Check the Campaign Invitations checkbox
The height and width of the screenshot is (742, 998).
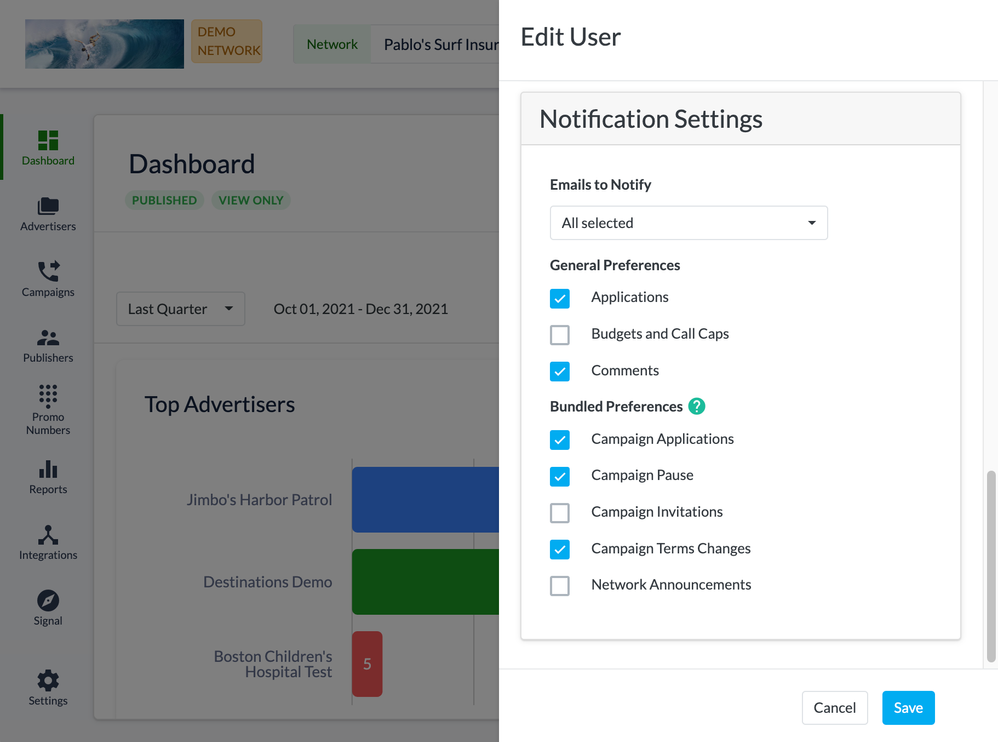(x=560, y=513)
